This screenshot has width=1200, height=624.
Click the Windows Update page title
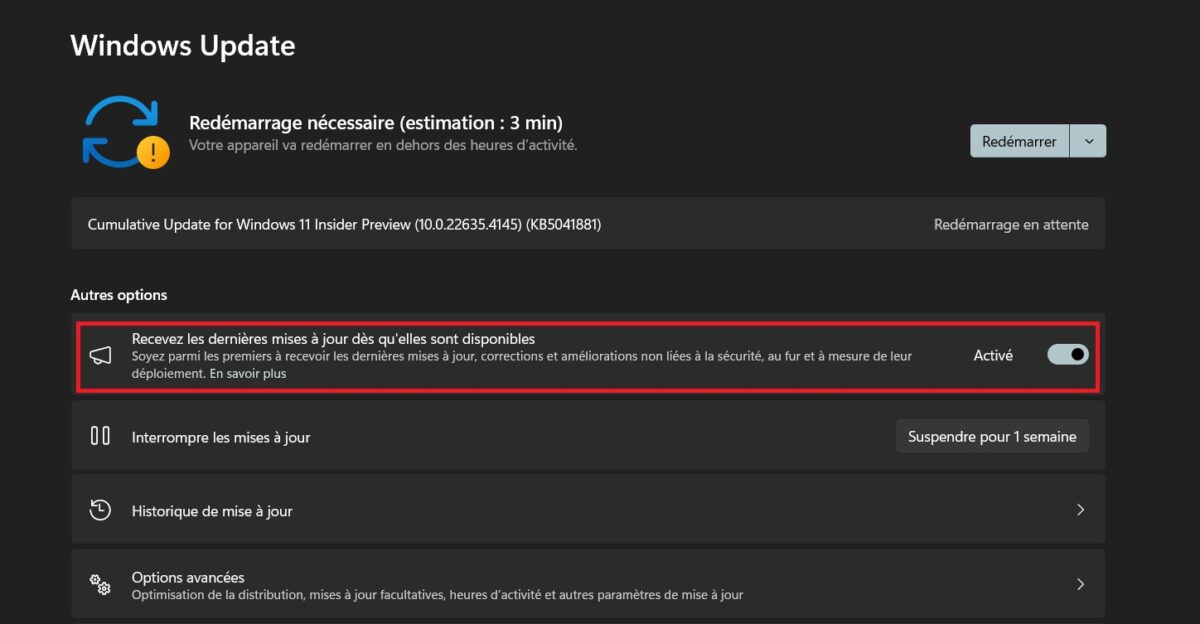tap(183, 45)
